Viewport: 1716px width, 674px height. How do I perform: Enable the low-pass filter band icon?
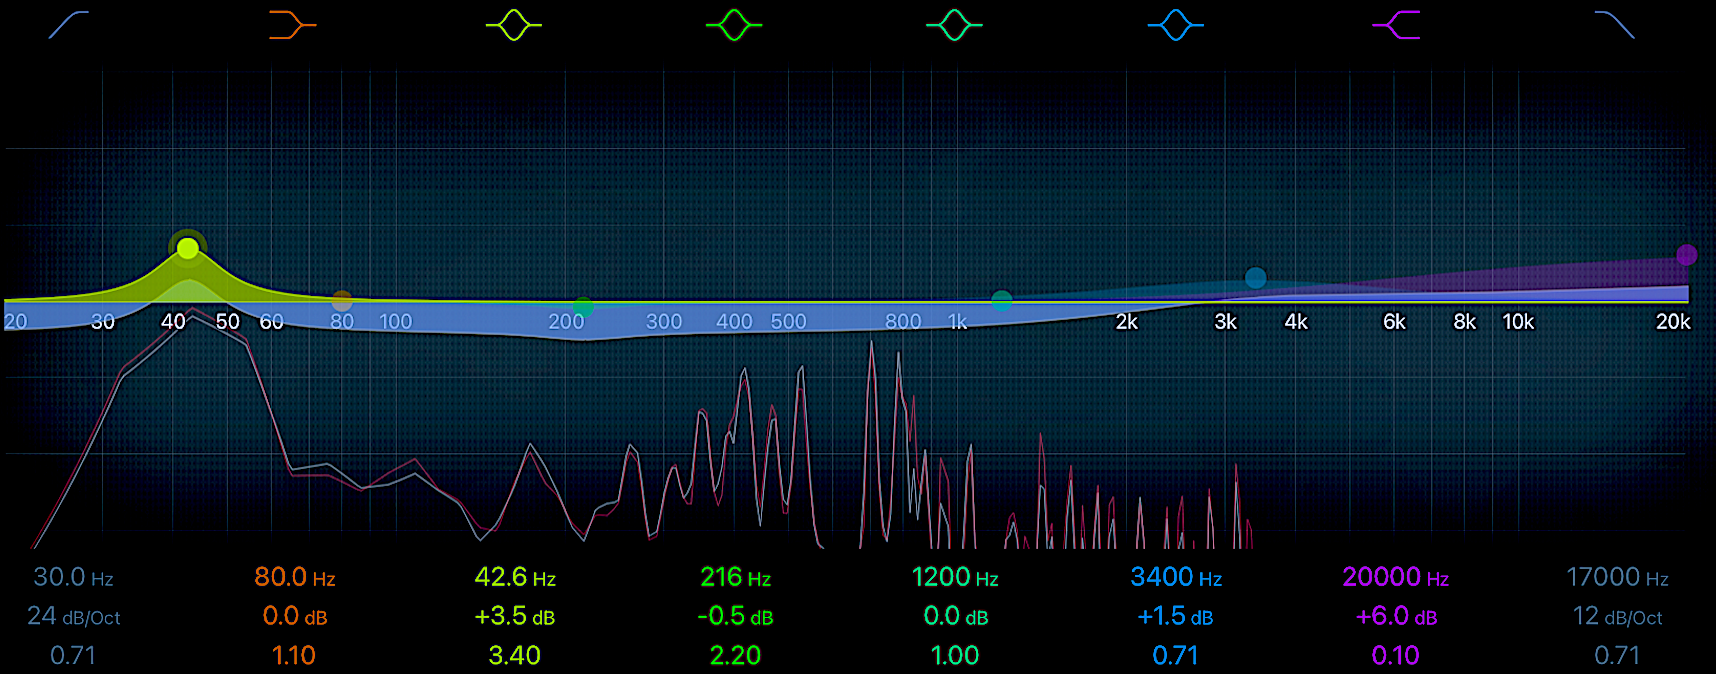pyautogui.click(x=1614, y=25)
